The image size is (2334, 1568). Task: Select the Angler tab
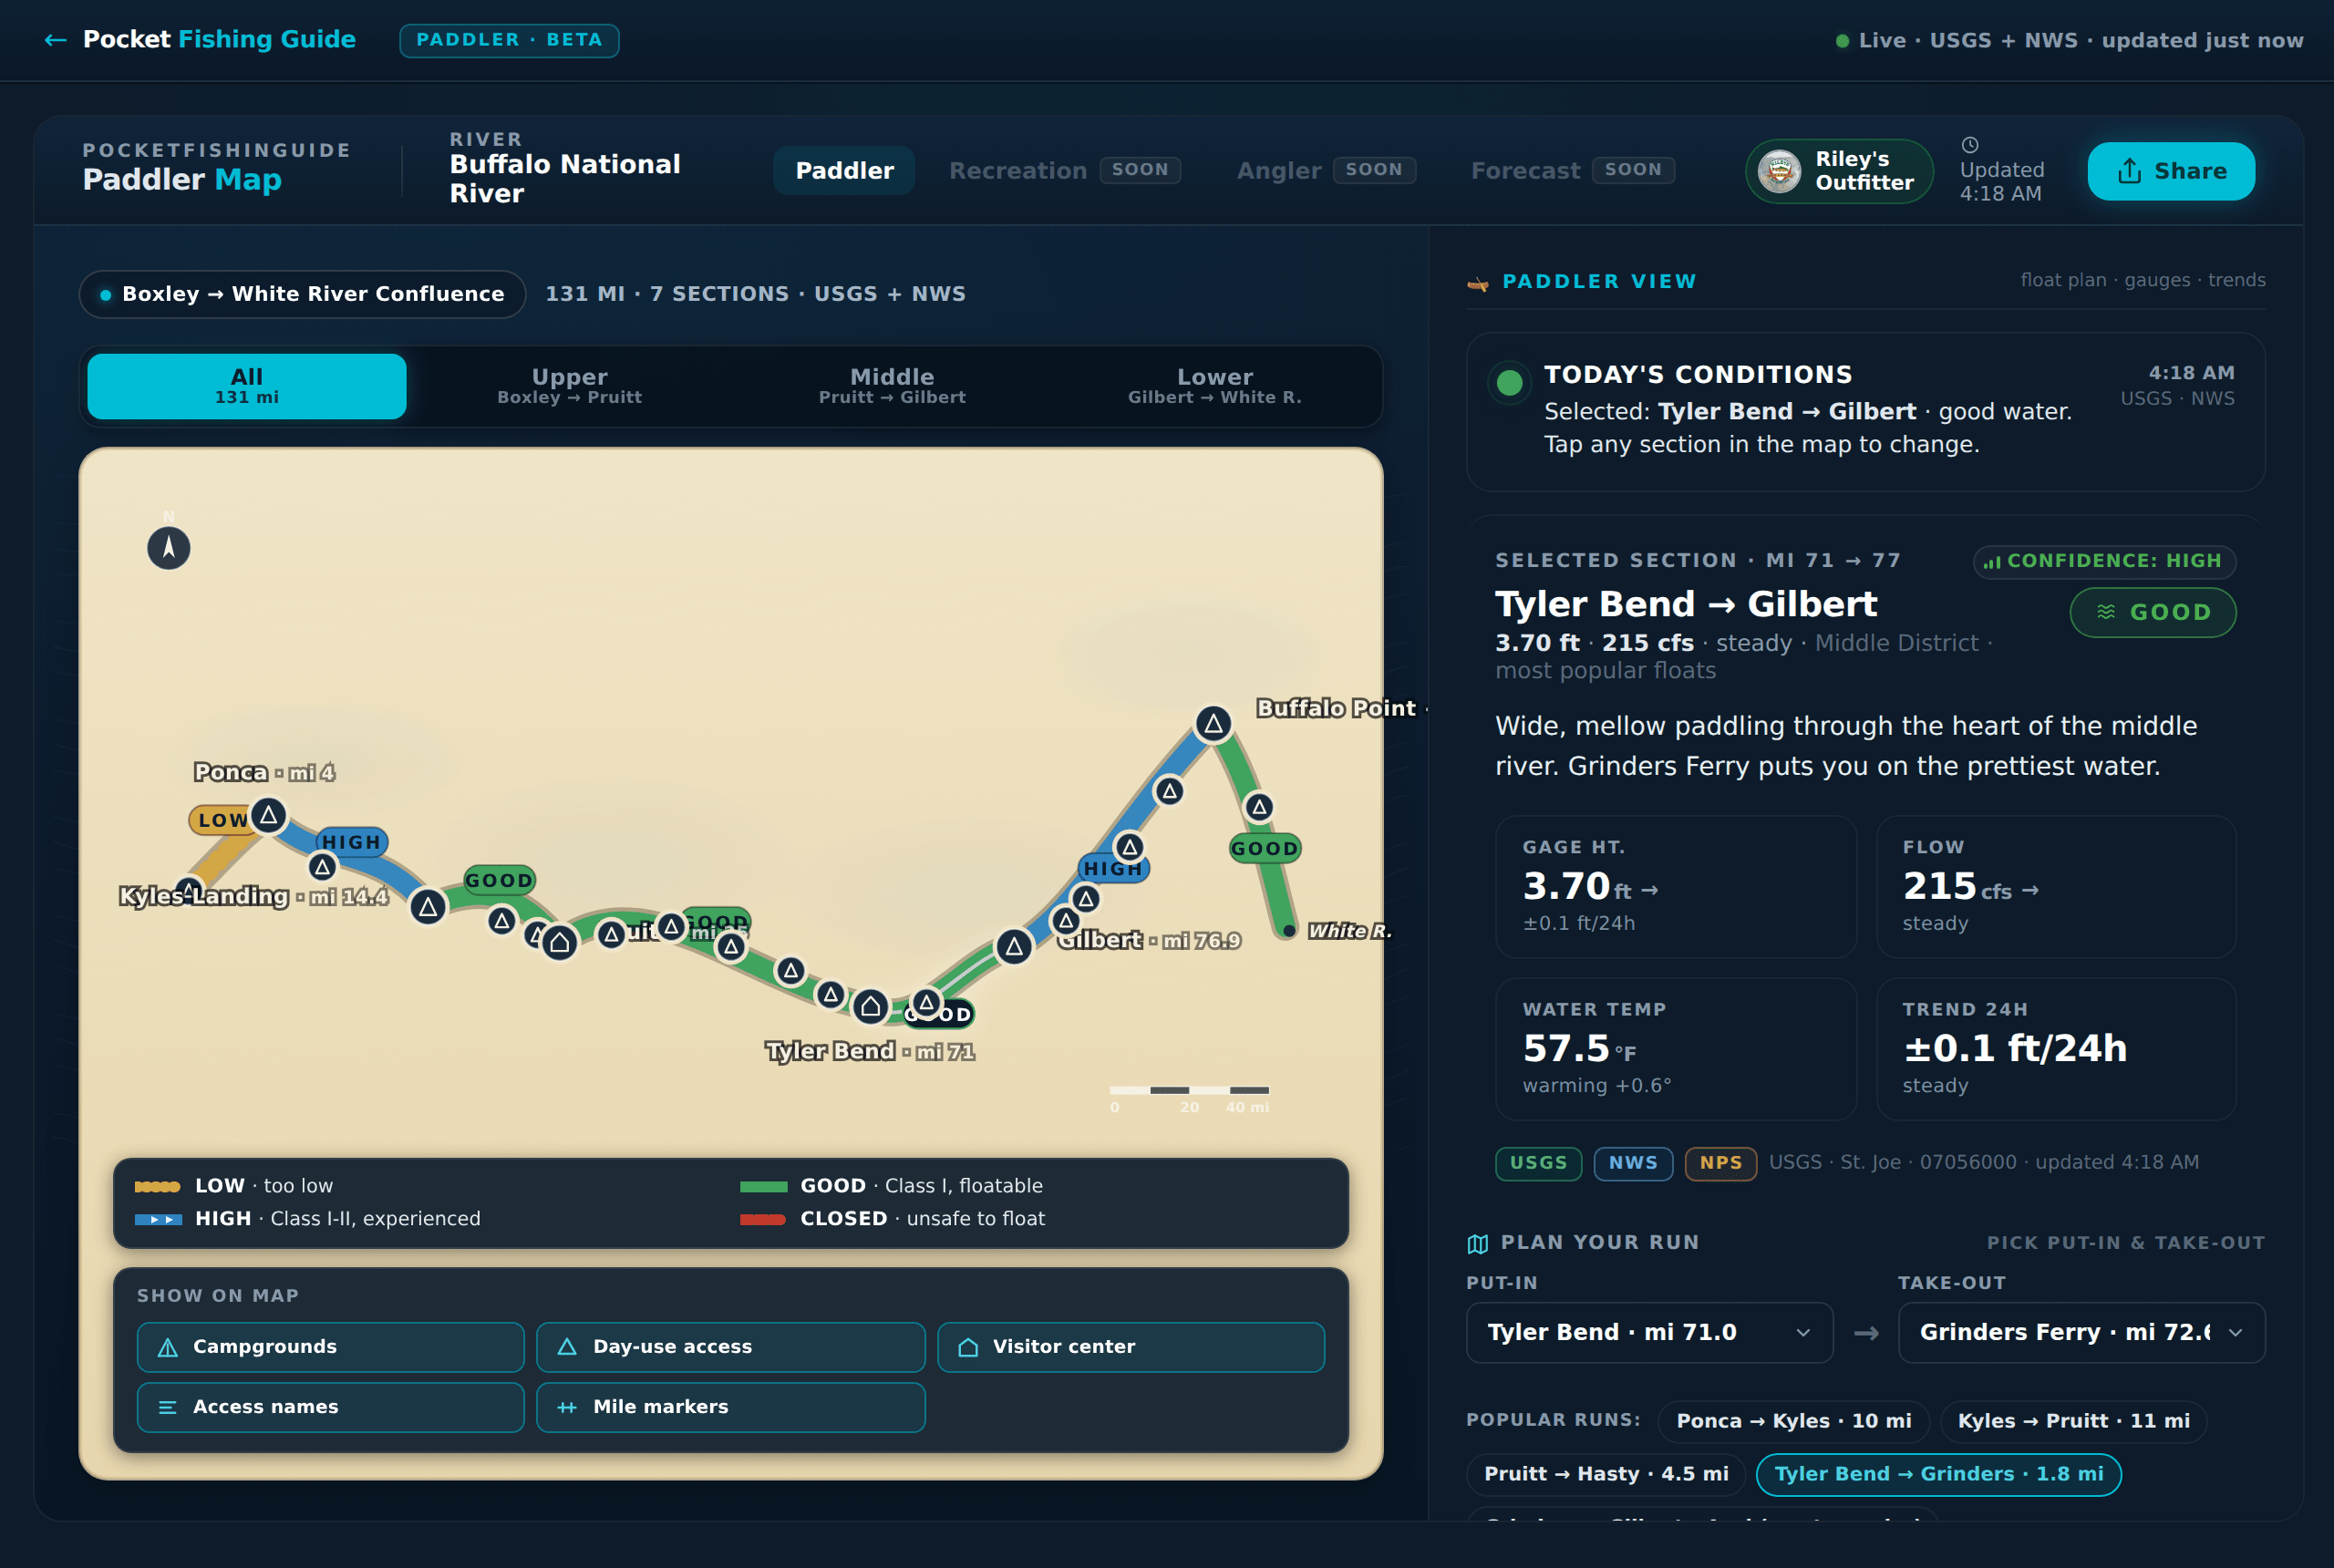(x=1325, y=171)
